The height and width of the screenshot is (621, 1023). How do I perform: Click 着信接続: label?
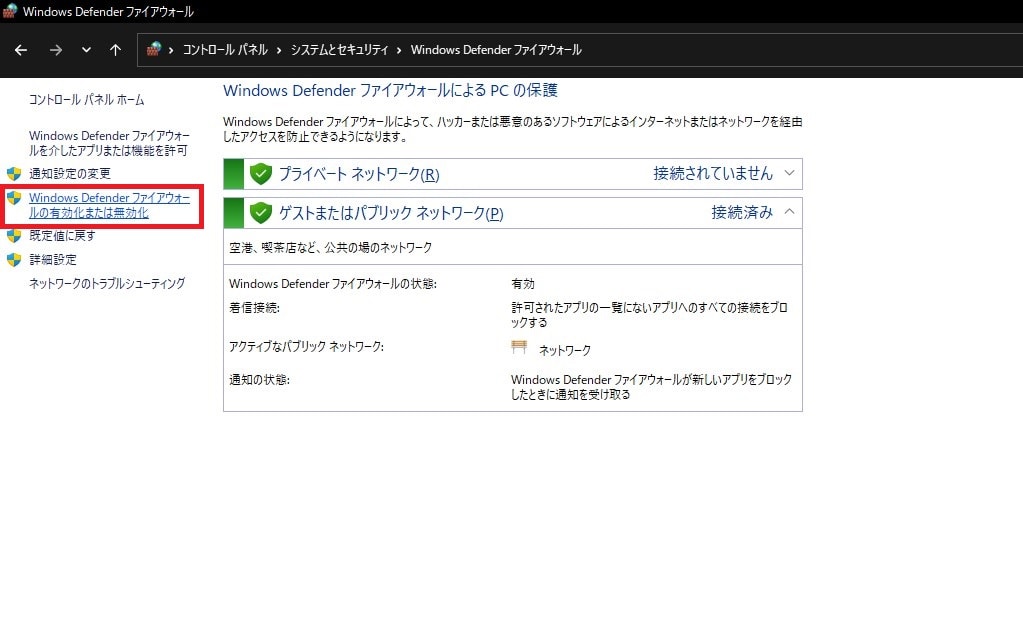coord(254,308)
